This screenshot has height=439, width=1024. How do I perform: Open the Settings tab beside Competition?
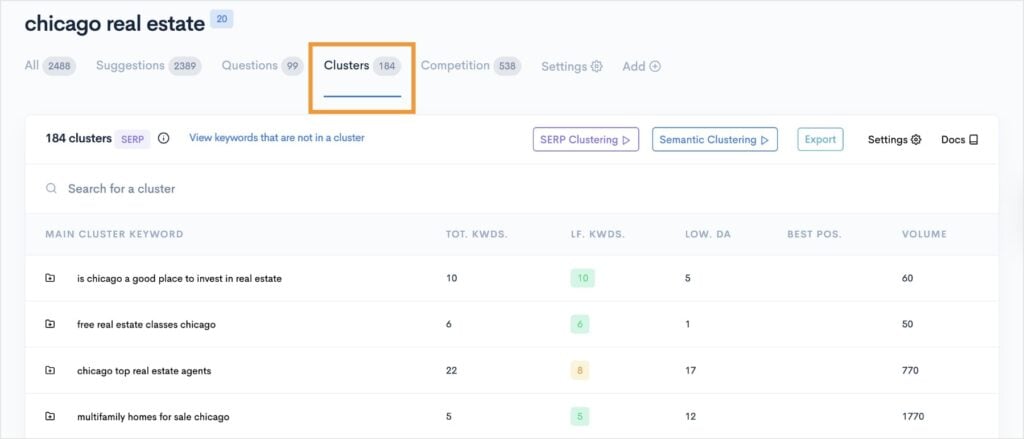(x=572, y=67)
